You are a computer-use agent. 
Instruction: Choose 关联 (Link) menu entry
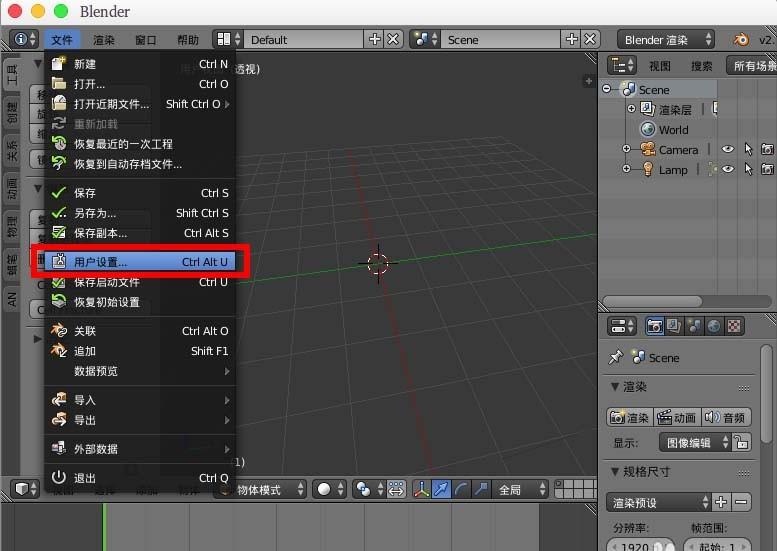[x=140, y=331]
